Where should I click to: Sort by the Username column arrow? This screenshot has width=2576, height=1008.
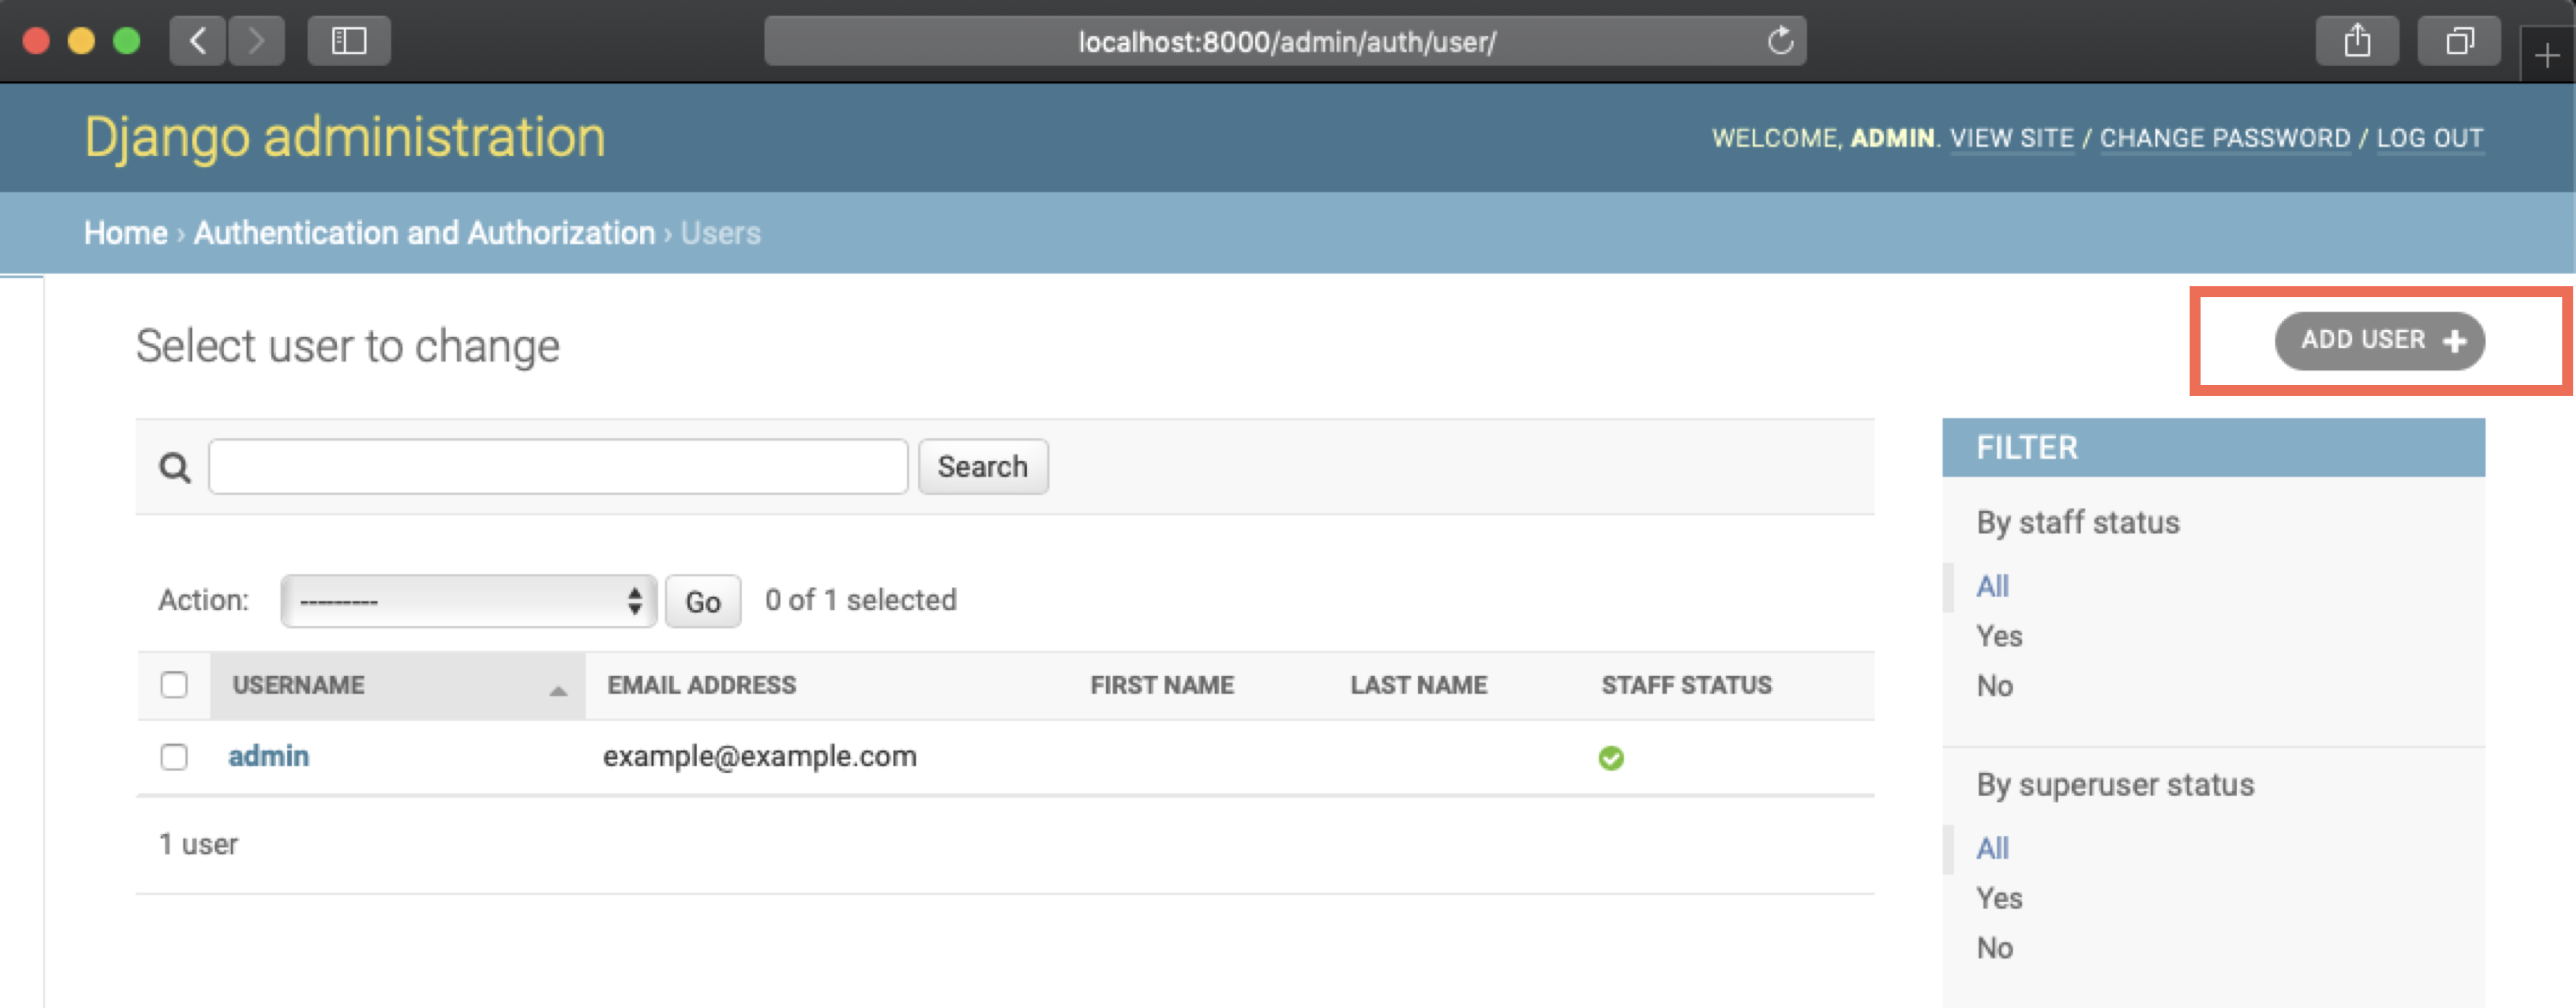click(x=558, y=690)
